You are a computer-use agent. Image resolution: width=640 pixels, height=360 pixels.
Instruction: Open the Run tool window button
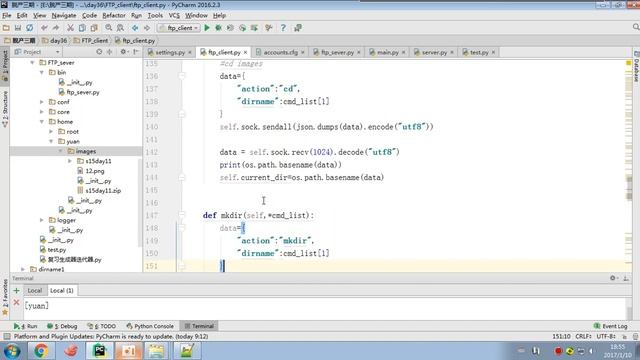[x=25, y=326]
